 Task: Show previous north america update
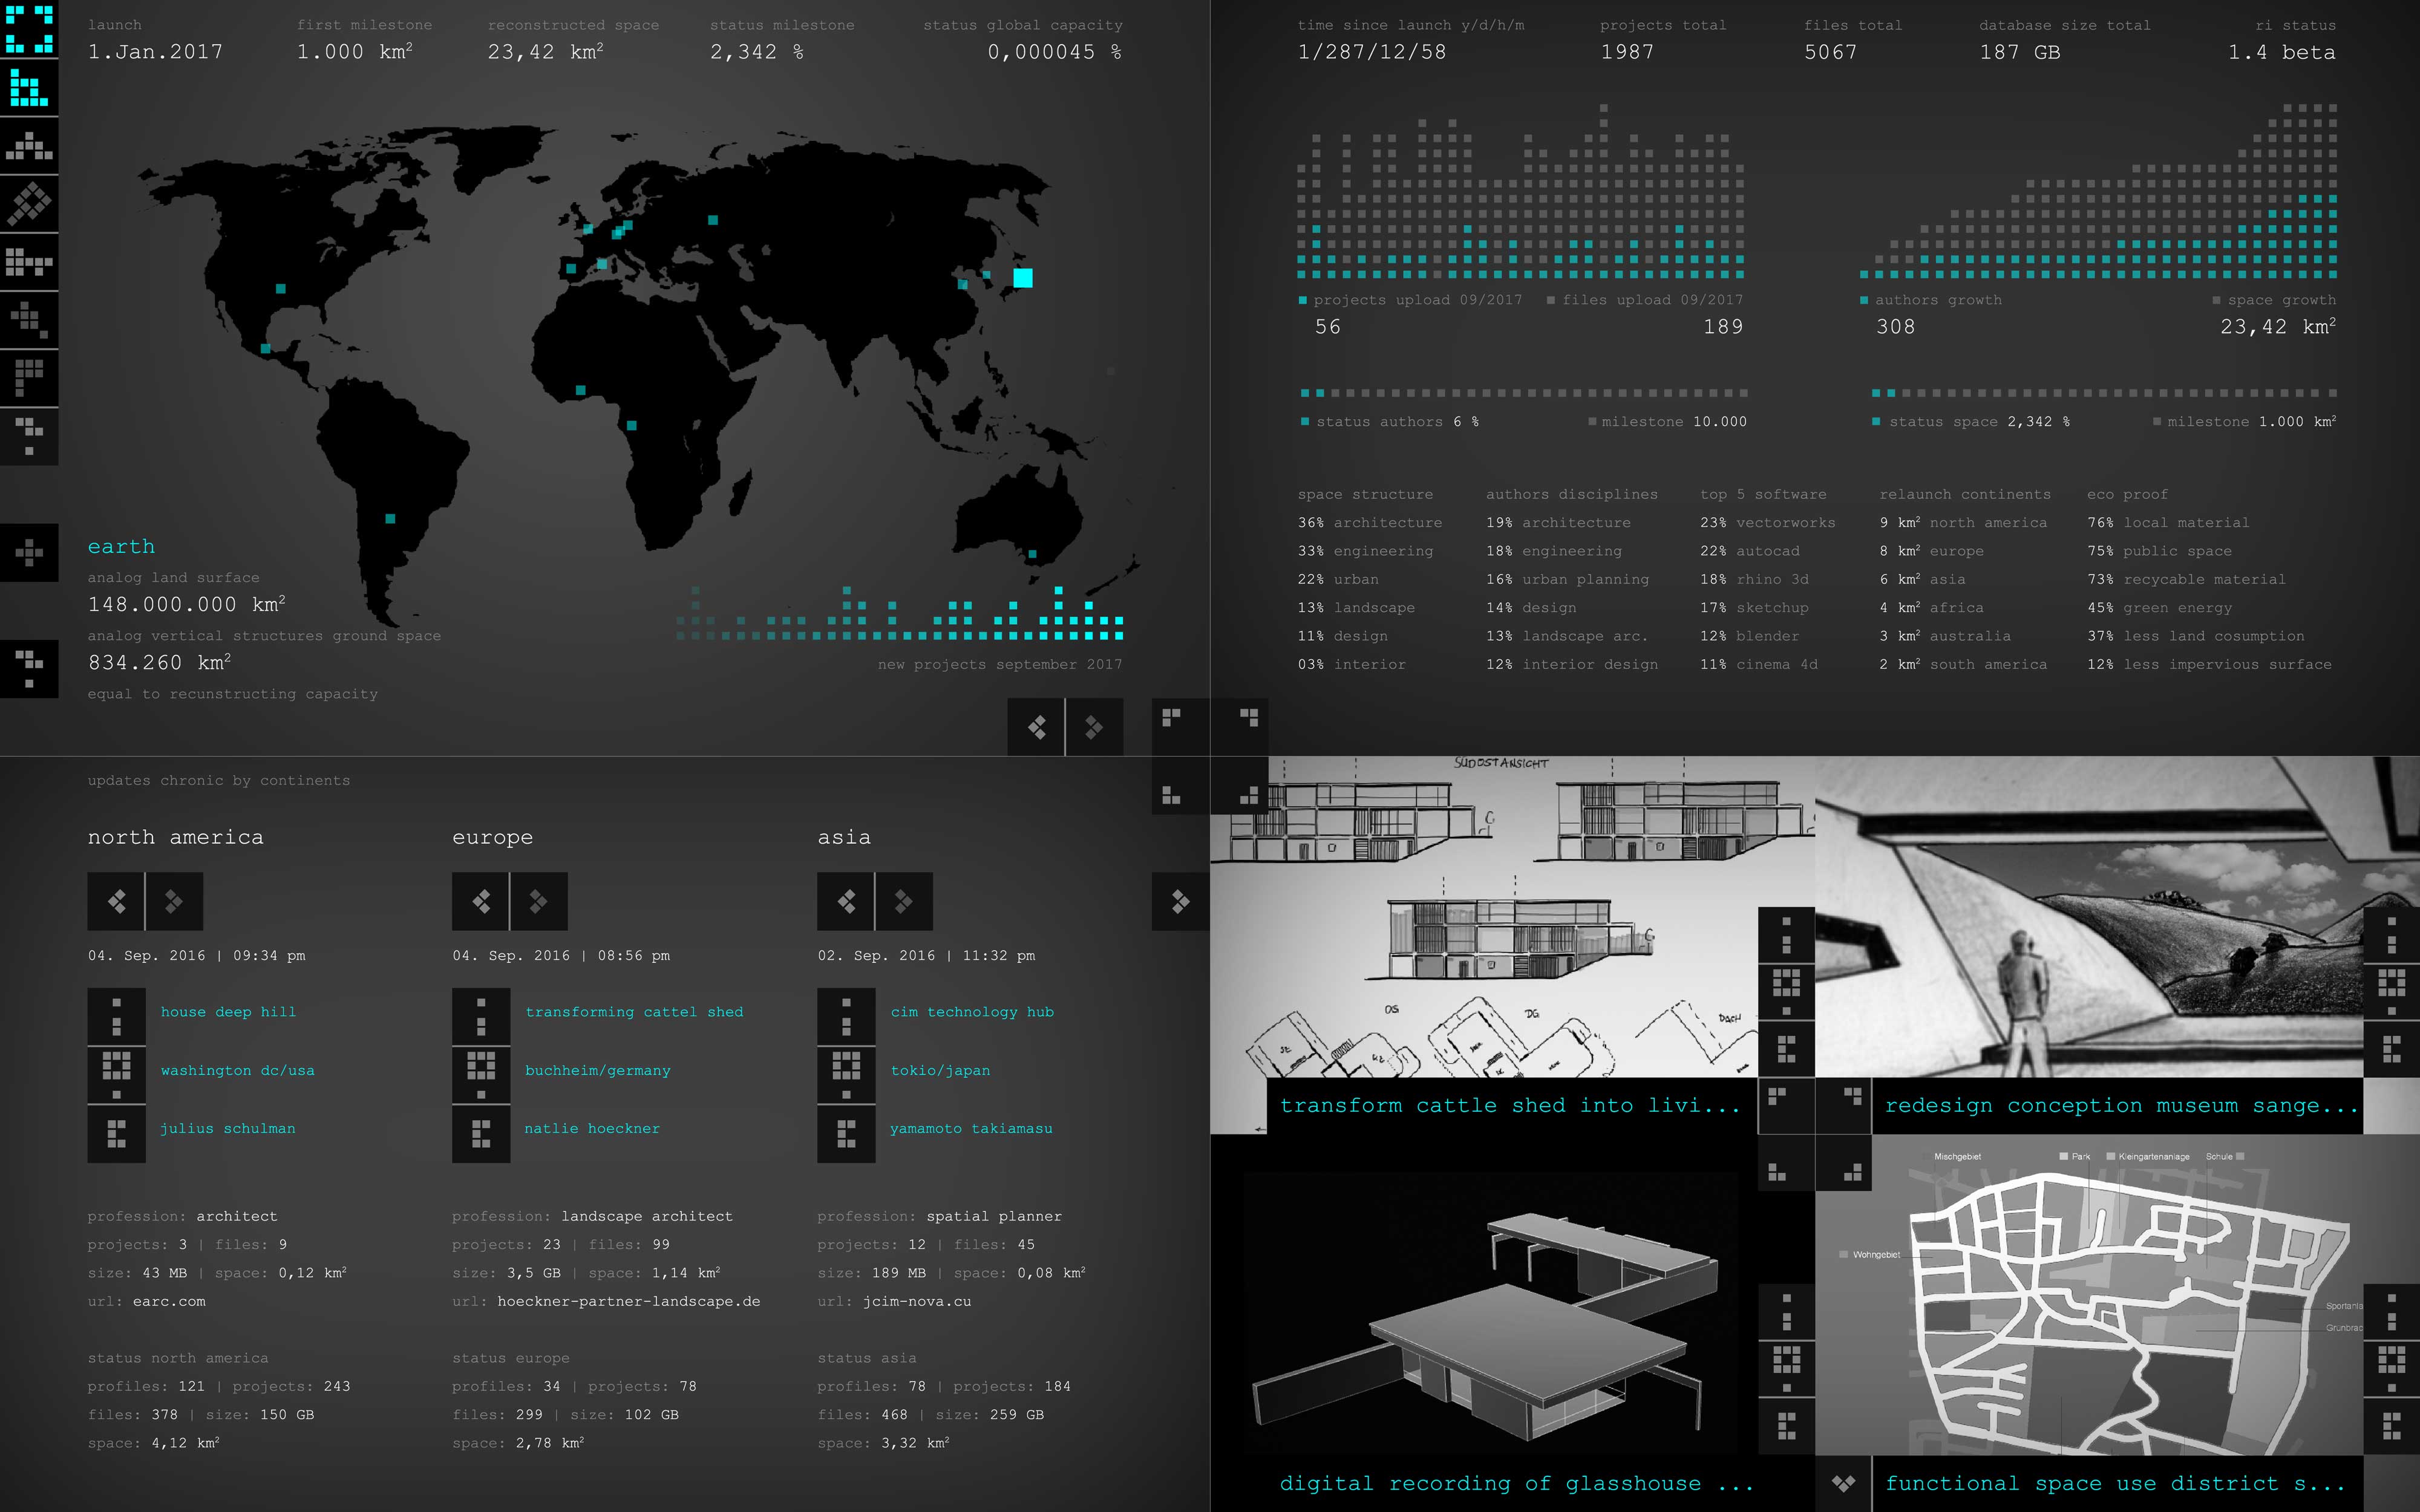[116, 901]
